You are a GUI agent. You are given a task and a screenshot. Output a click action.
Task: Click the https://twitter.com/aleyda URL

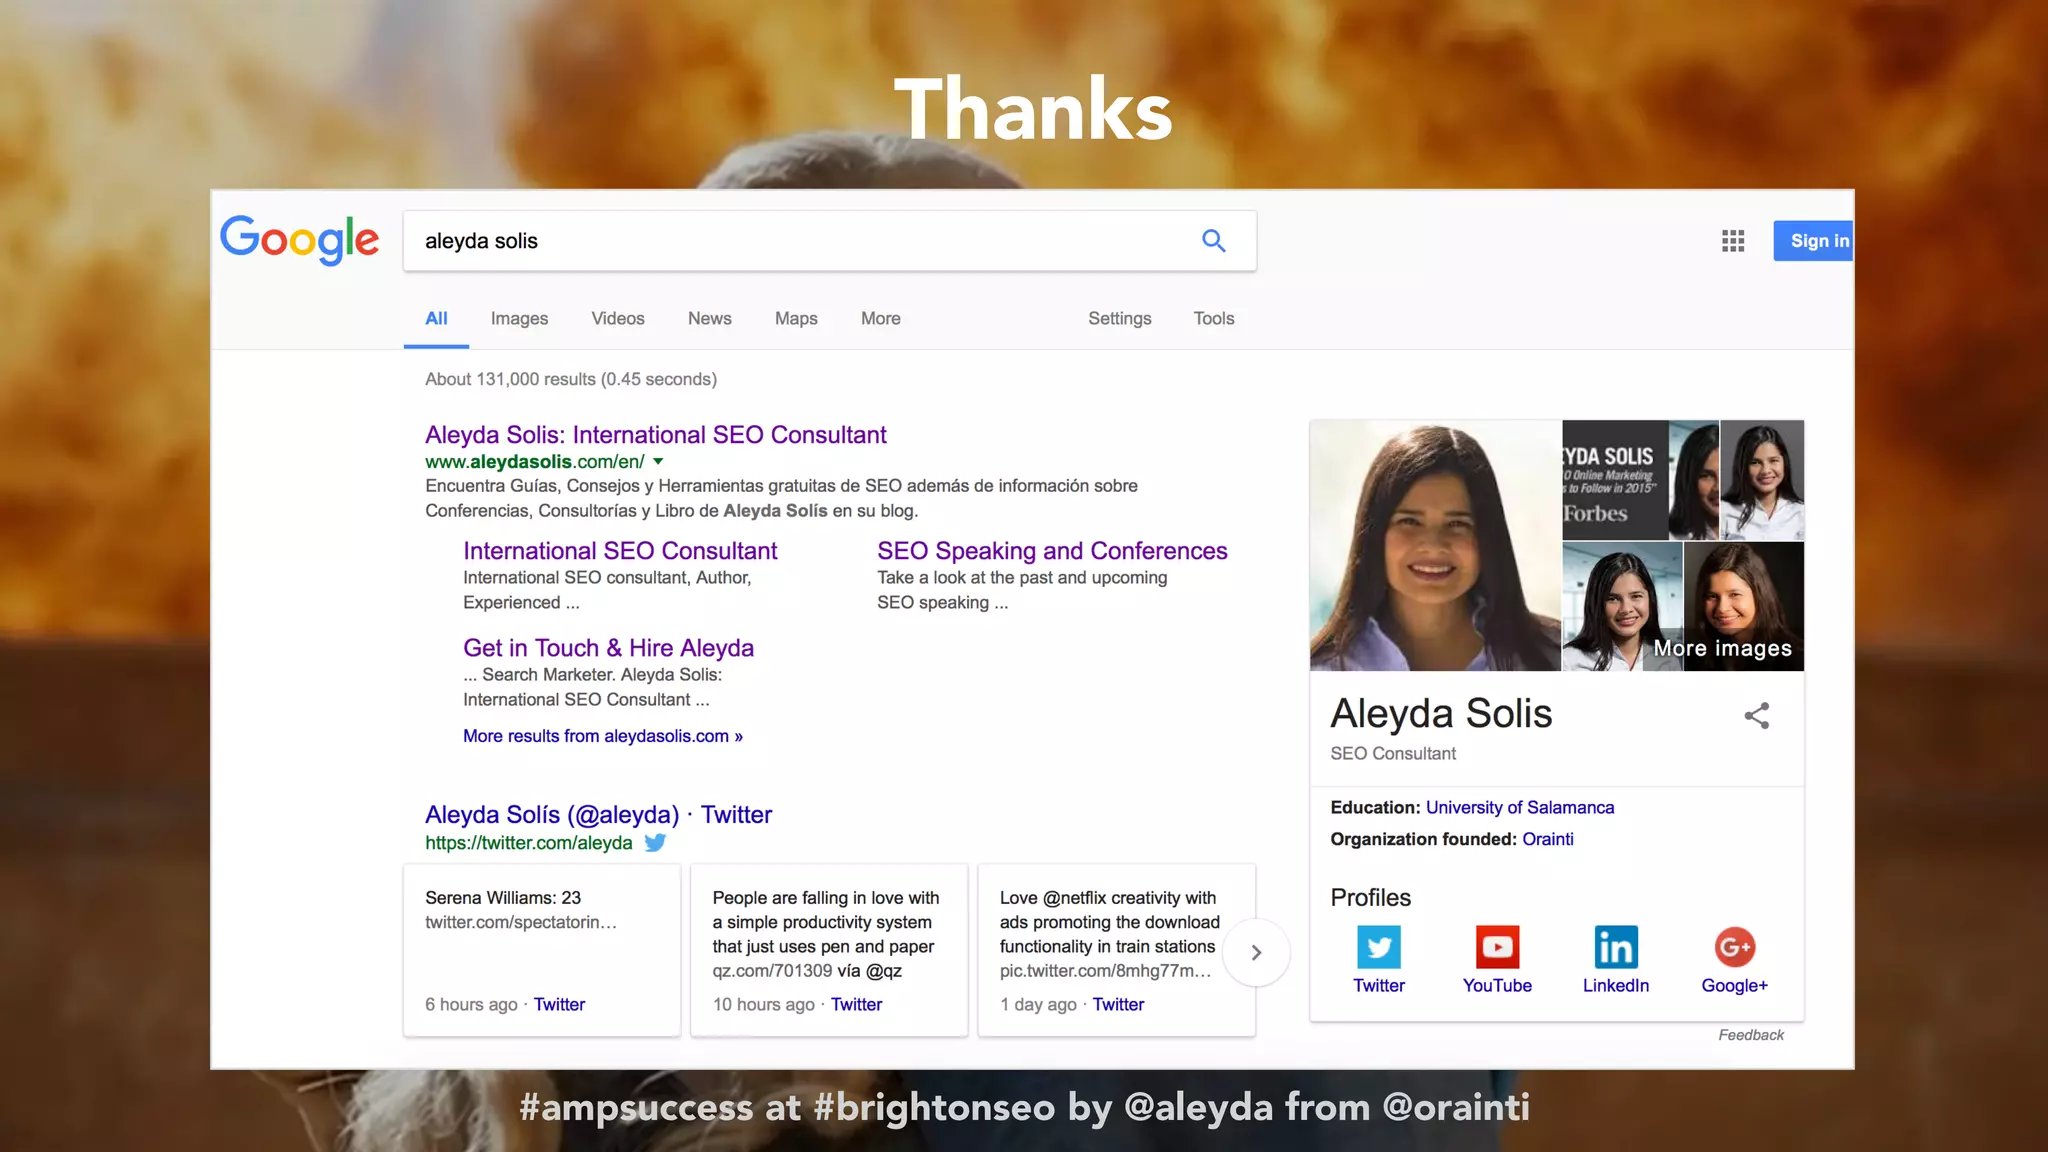(529, 843)
